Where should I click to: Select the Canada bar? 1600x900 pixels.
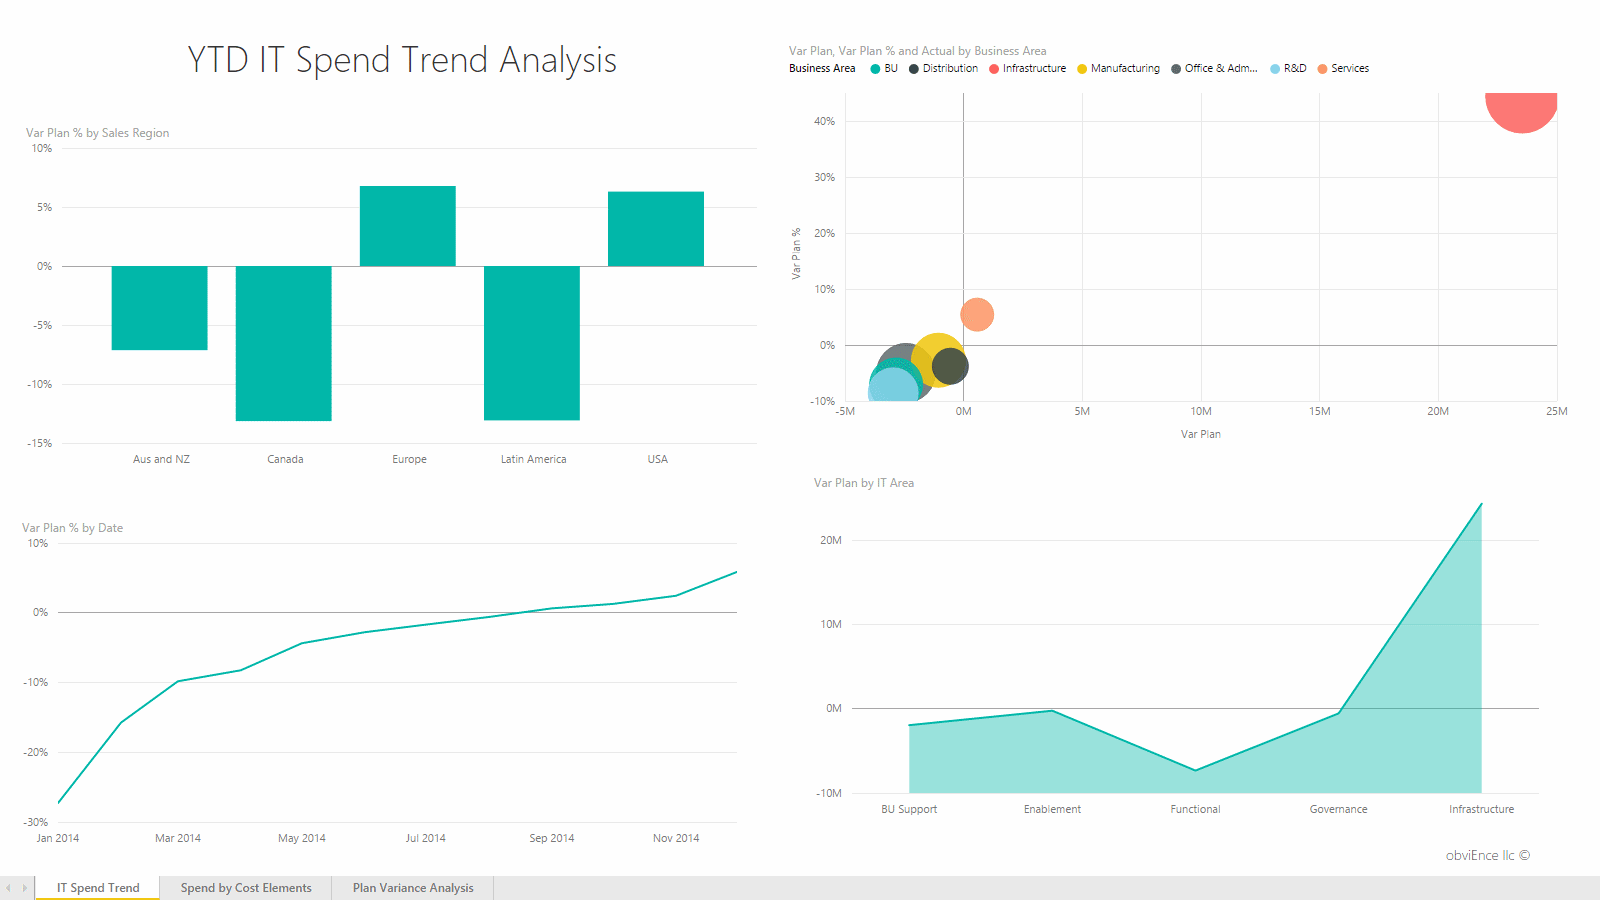284,343
